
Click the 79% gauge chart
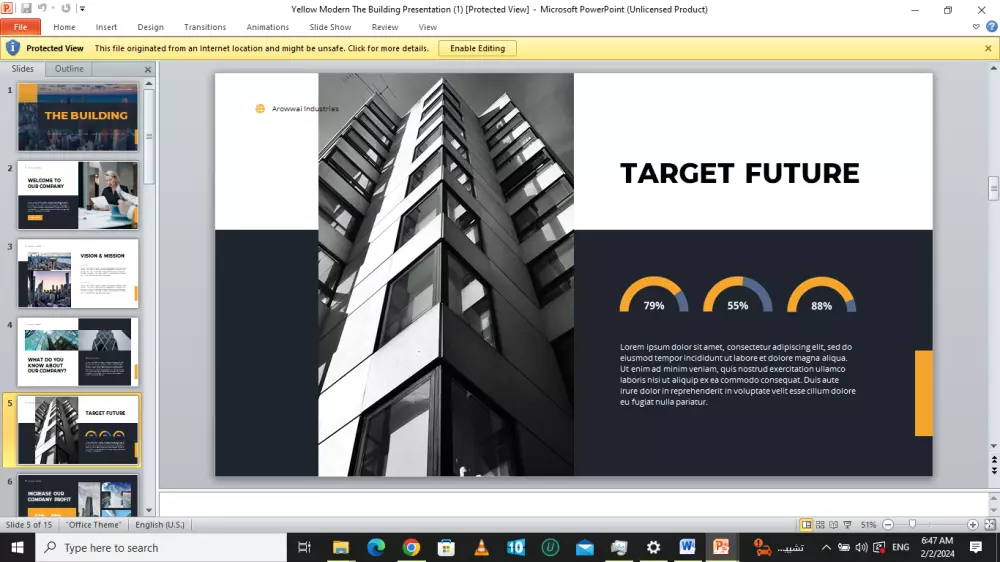pos(654,295)
